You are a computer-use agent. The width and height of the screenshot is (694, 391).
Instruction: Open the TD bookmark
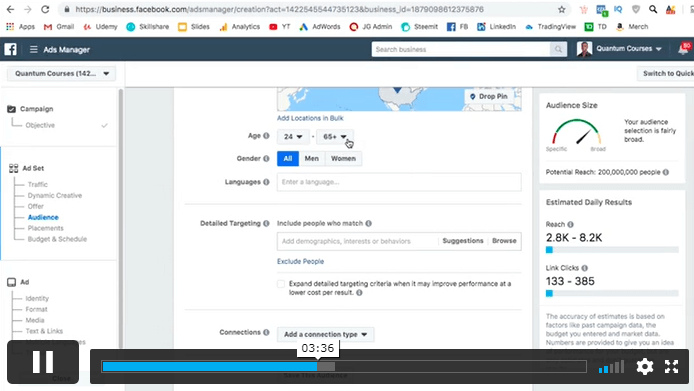coord(596,27)
